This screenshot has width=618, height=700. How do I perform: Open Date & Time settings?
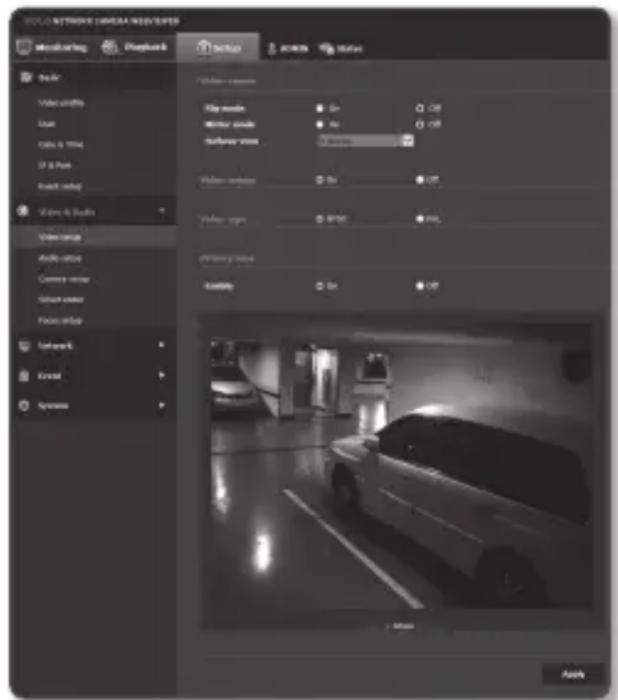coord(61,144)
